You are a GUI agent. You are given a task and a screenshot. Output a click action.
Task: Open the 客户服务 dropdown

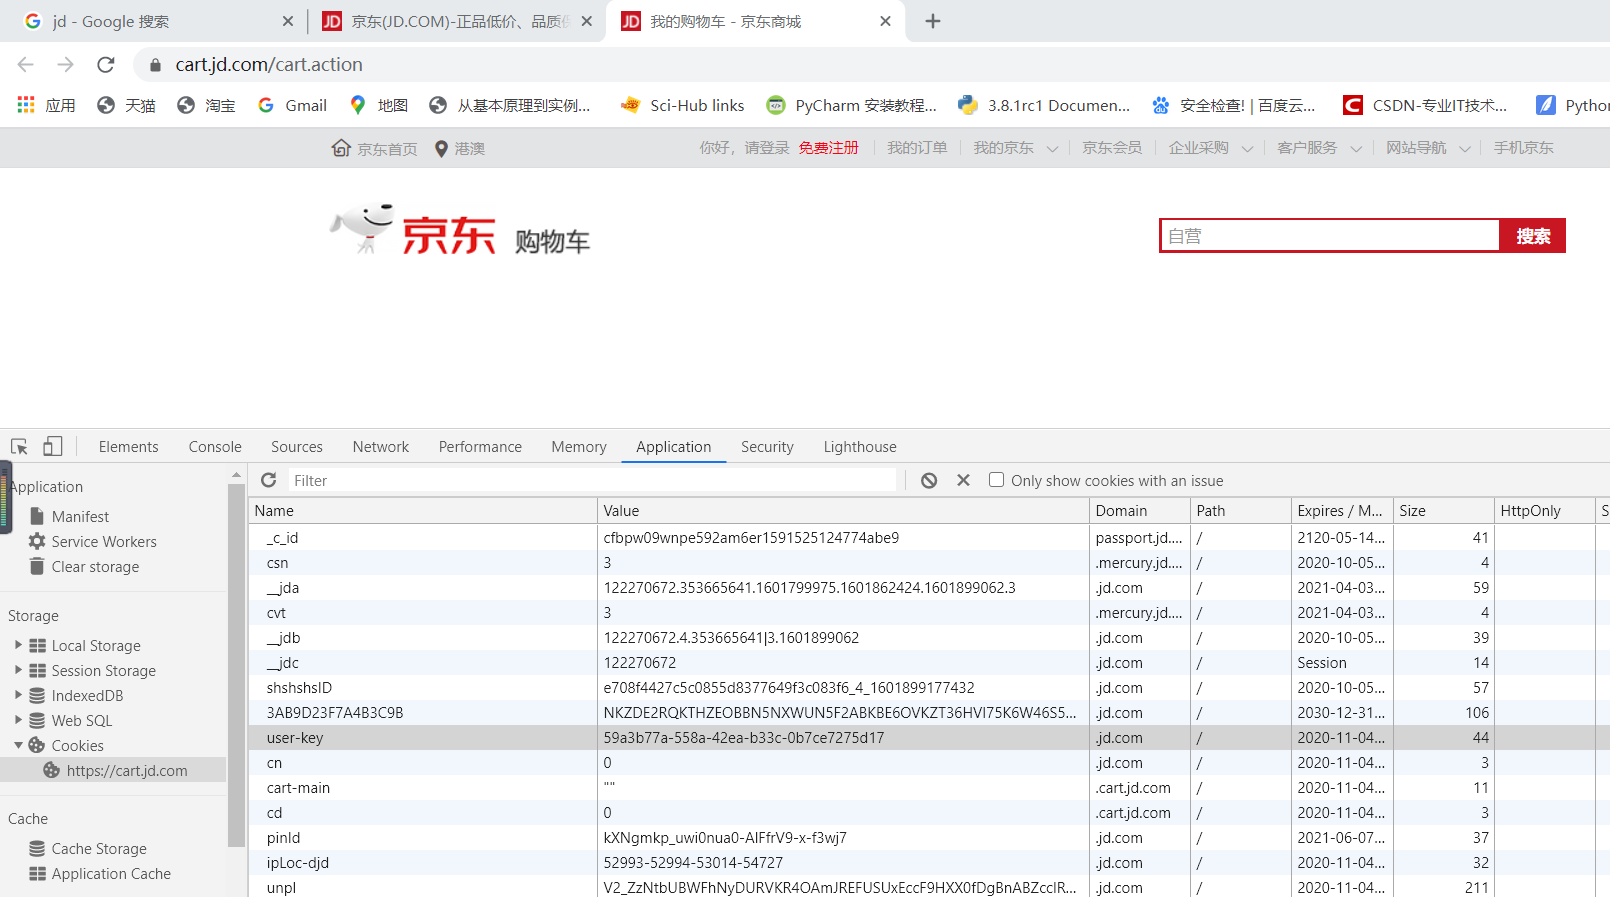(x=1319, y=148)
